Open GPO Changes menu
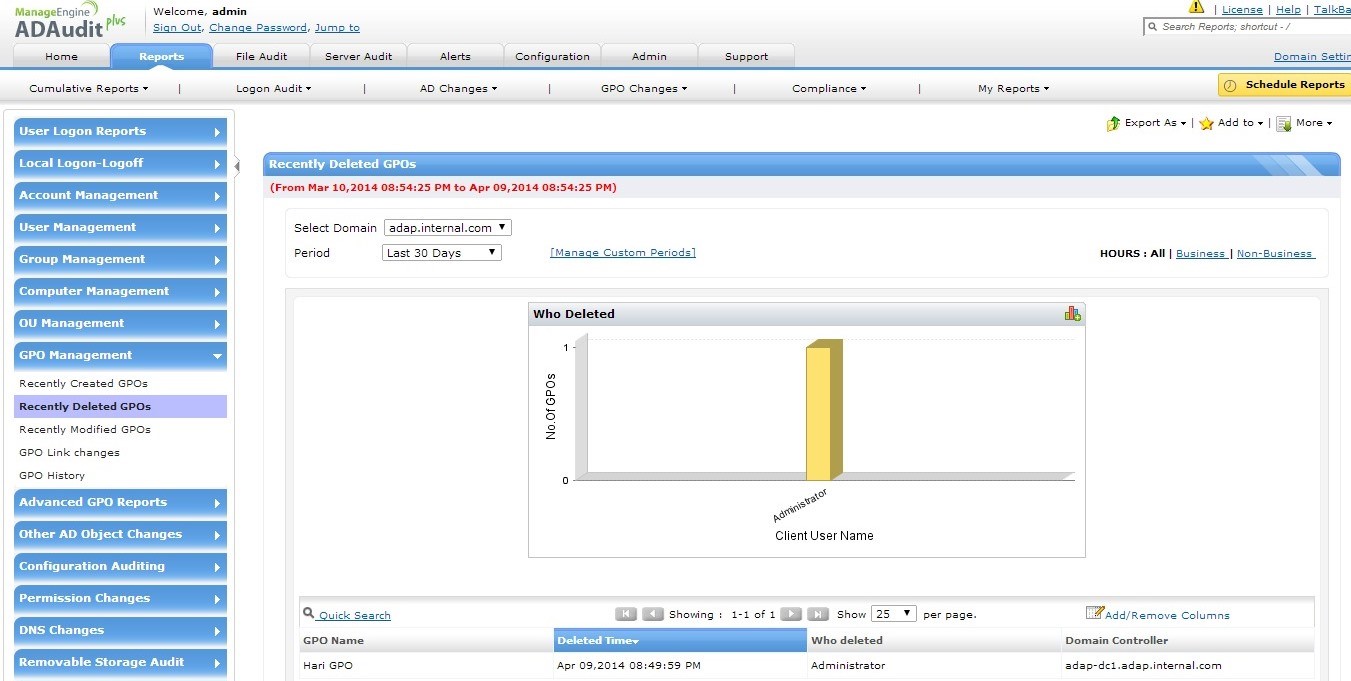The image size is (1351, 681). [x=644, y=89]
